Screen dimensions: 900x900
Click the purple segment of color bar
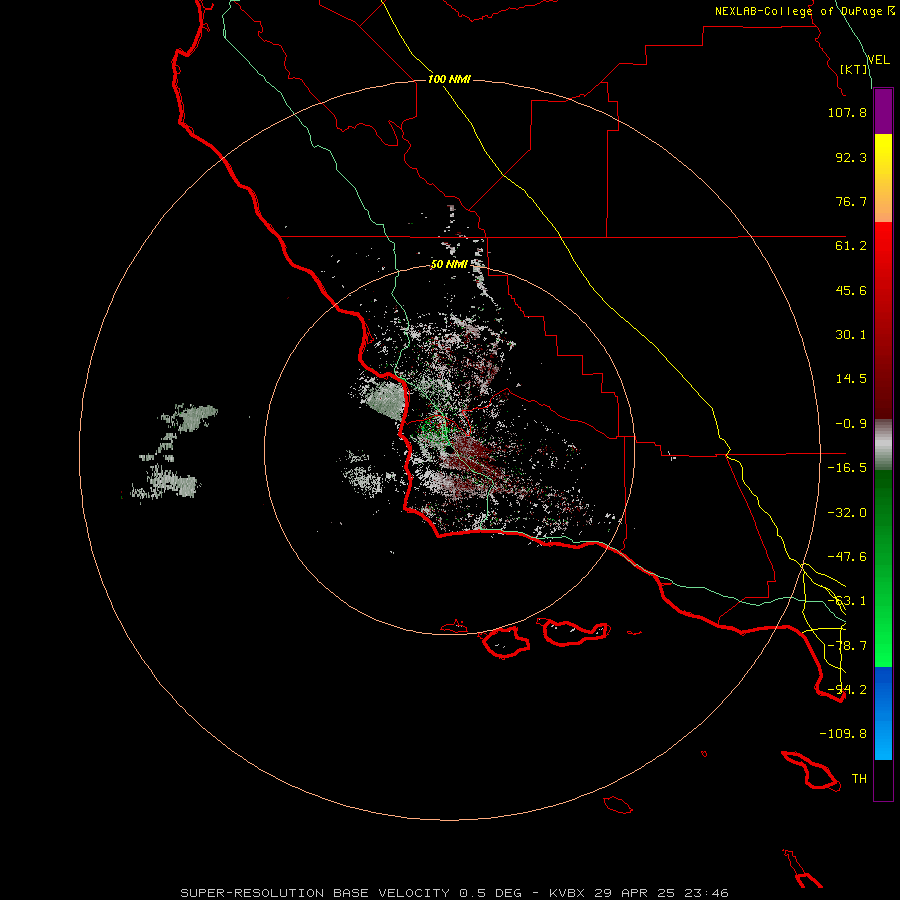pyautogui.click(x=883, y=112)
